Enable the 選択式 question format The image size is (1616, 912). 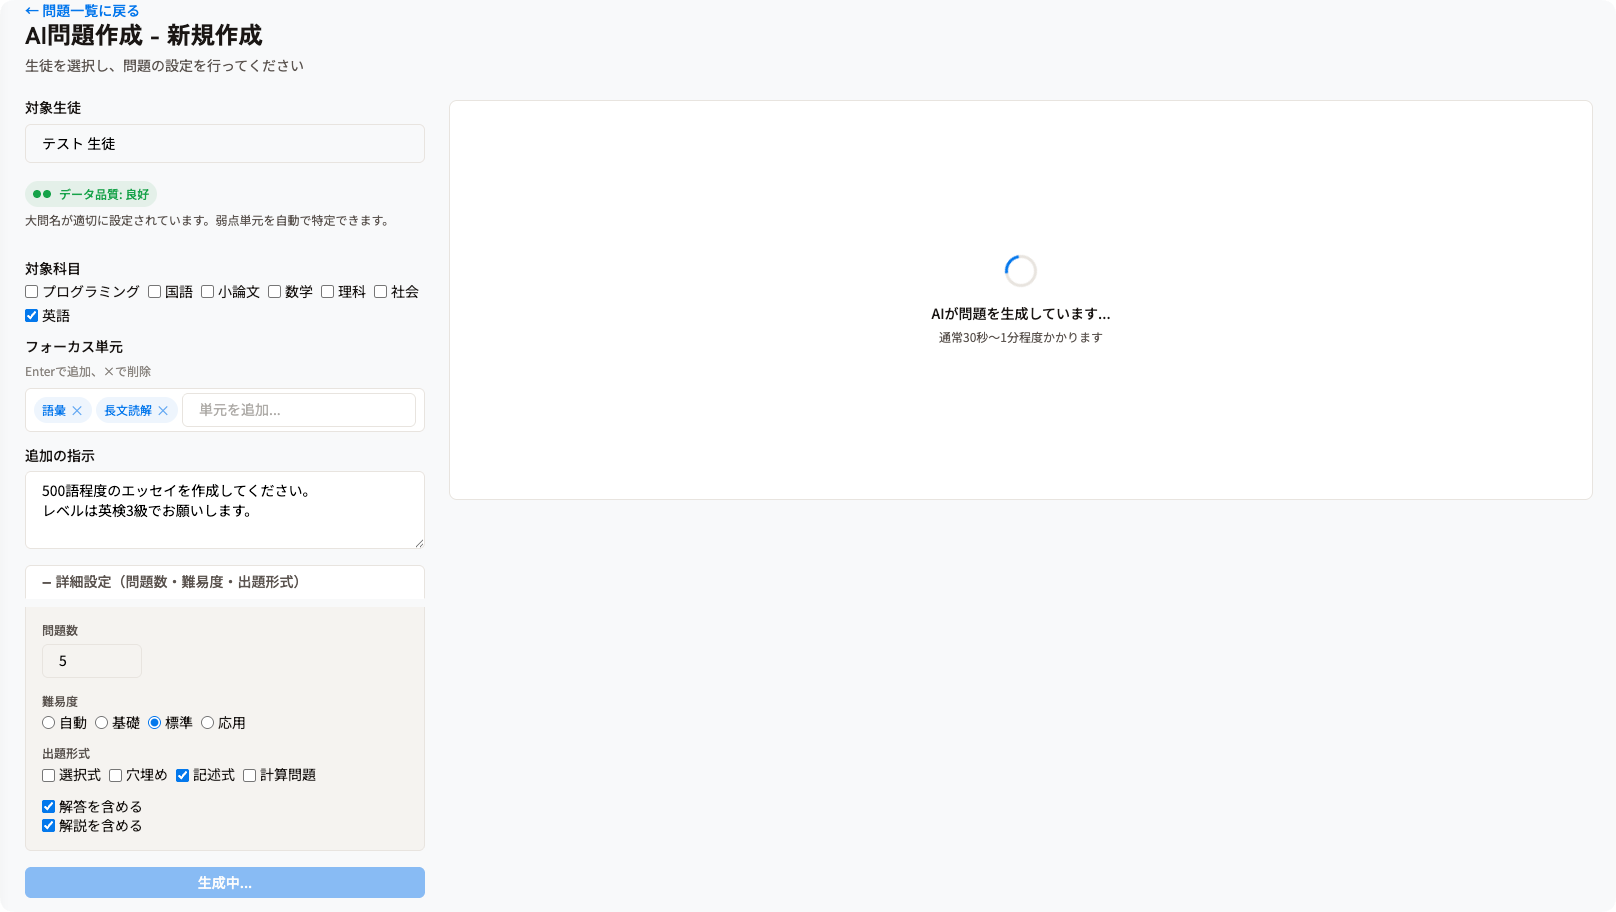(x=49, y=776)
